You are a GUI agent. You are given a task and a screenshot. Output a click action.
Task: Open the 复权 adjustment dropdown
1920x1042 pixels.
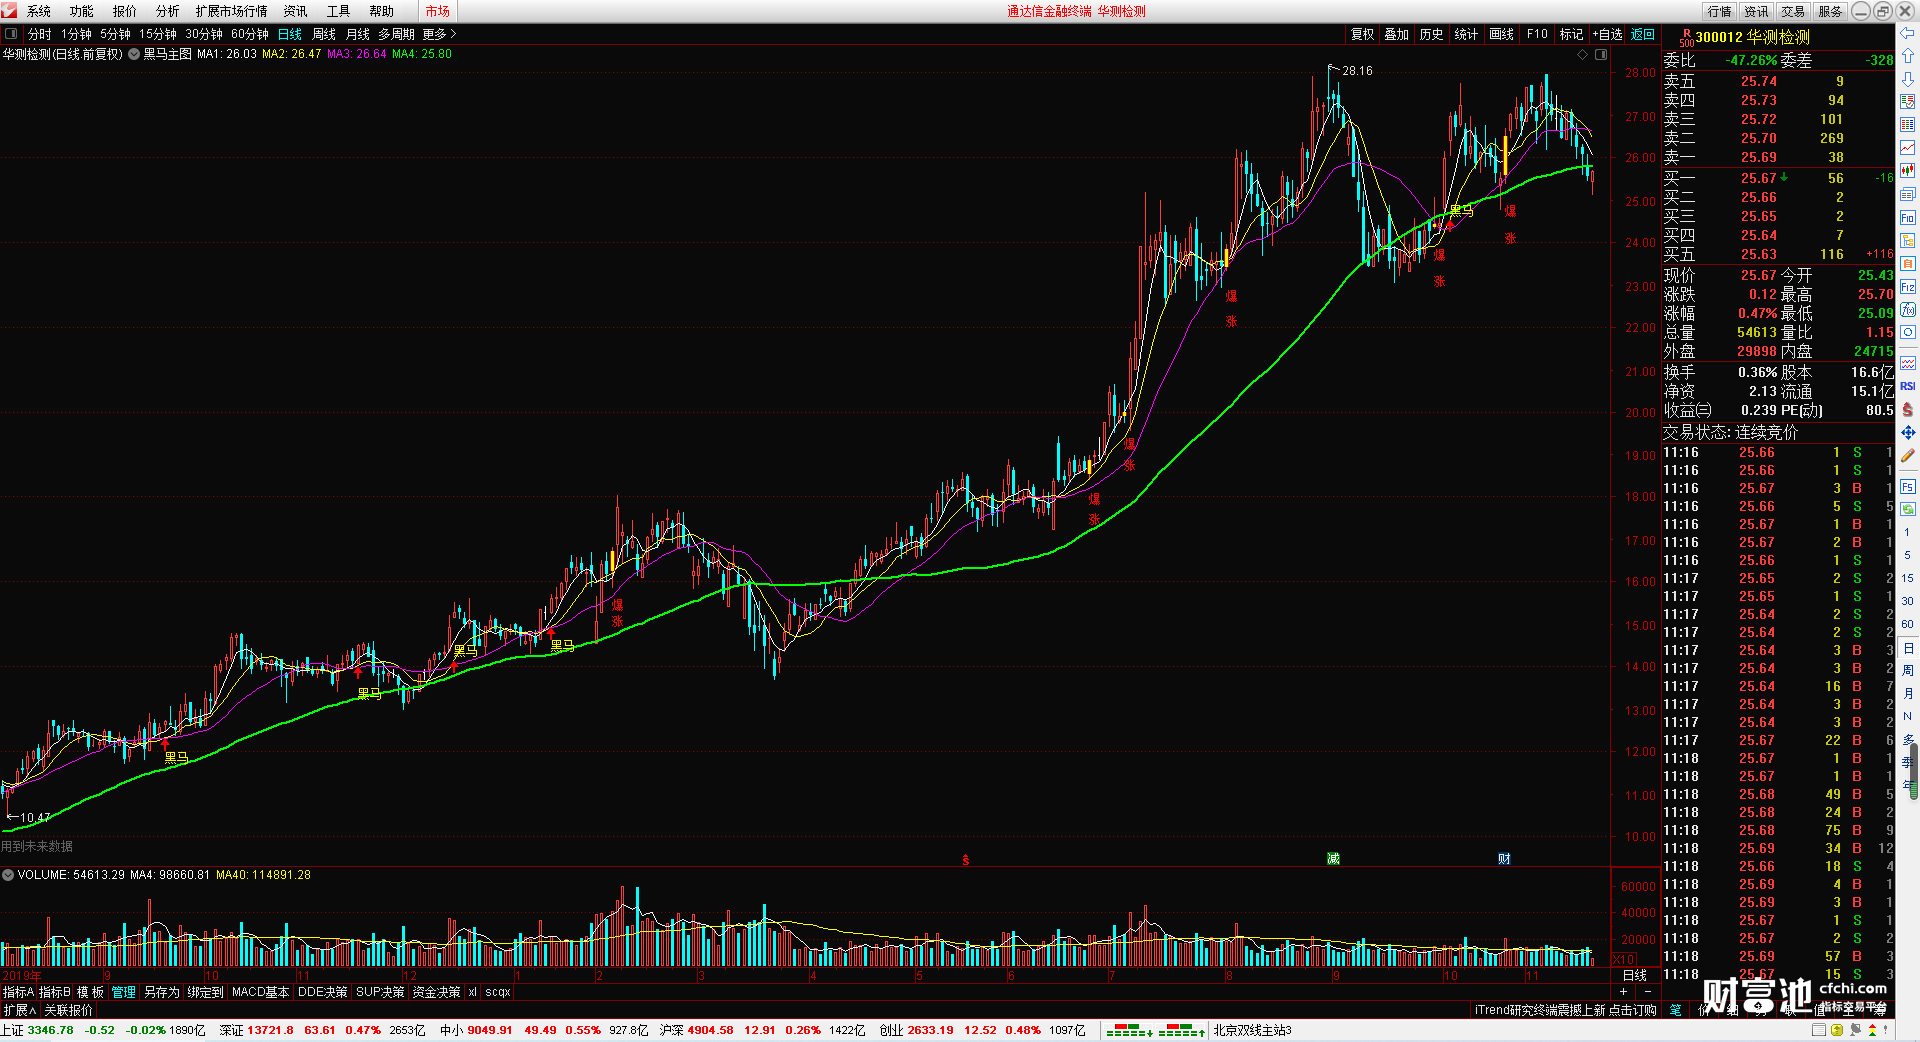tap(1363, 34)
